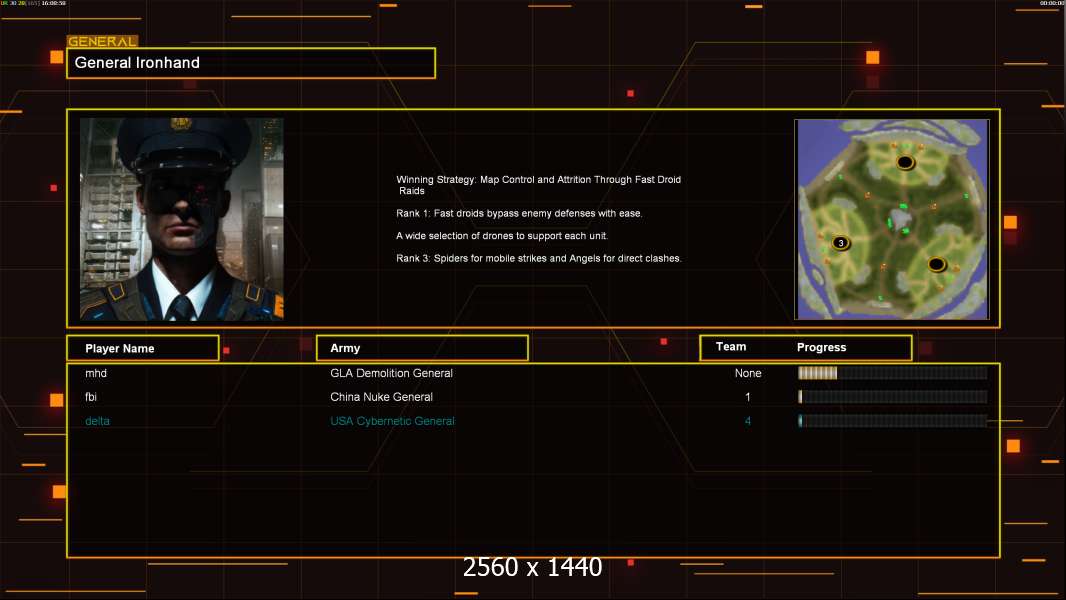
Task: Click the General Ironhand portrait
Action: [182, 219]
